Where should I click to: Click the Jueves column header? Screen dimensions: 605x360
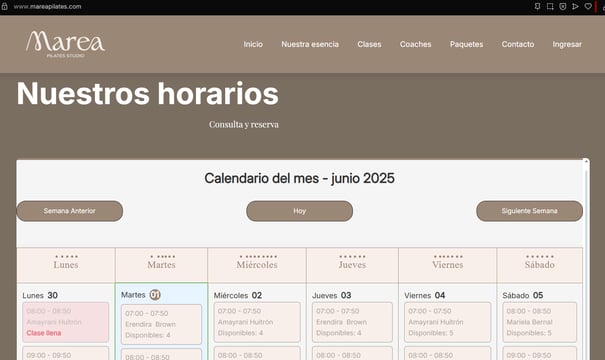[x=352, y=265]
